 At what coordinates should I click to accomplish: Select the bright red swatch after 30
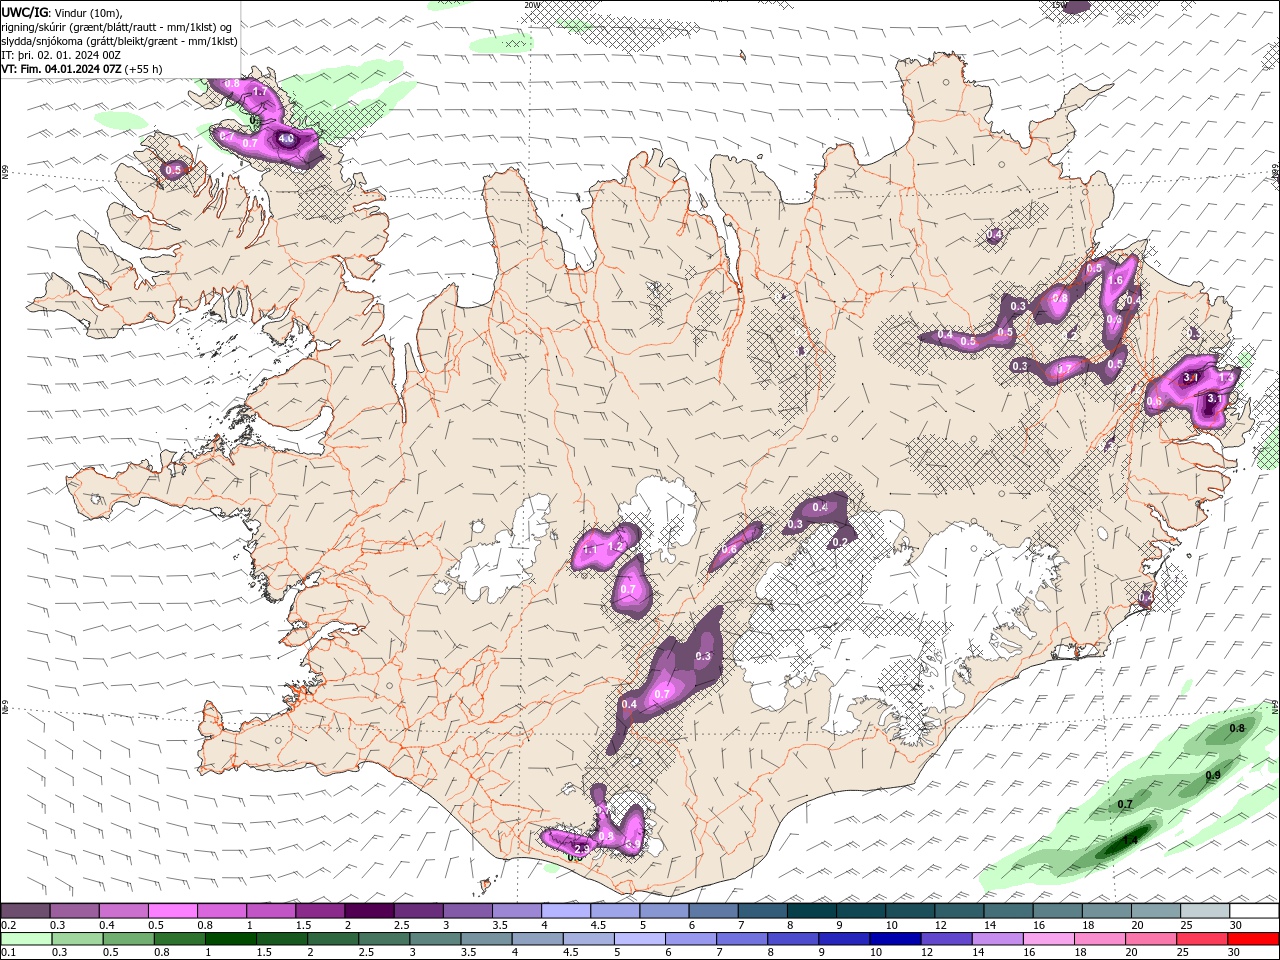pos(1252,938)
